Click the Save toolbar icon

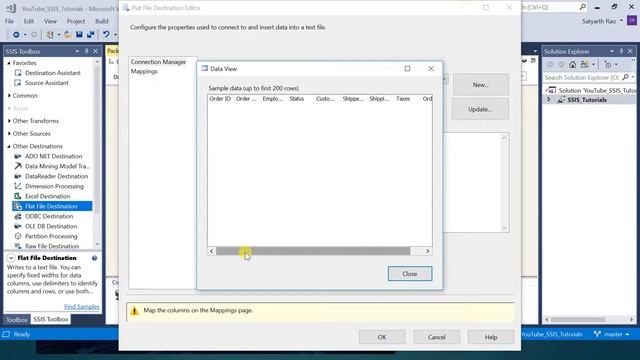click(x=79, y=35)
